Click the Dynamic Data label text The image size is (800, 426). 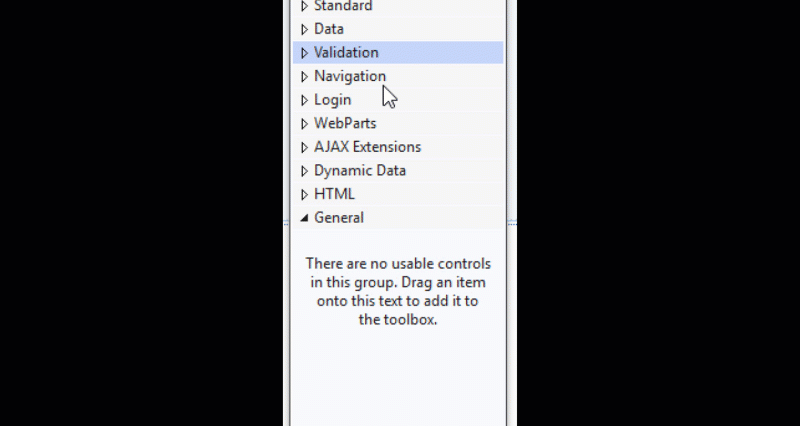pos(360,171)
